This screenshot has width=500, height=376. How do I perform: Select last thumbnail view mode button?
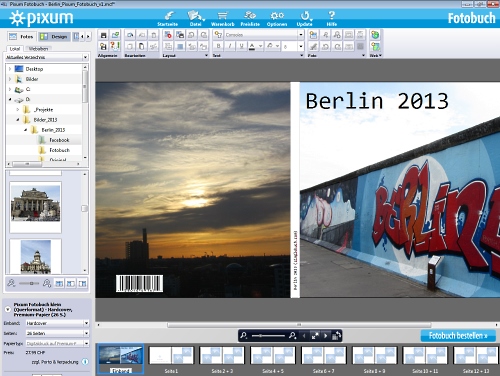click(82, 284)
